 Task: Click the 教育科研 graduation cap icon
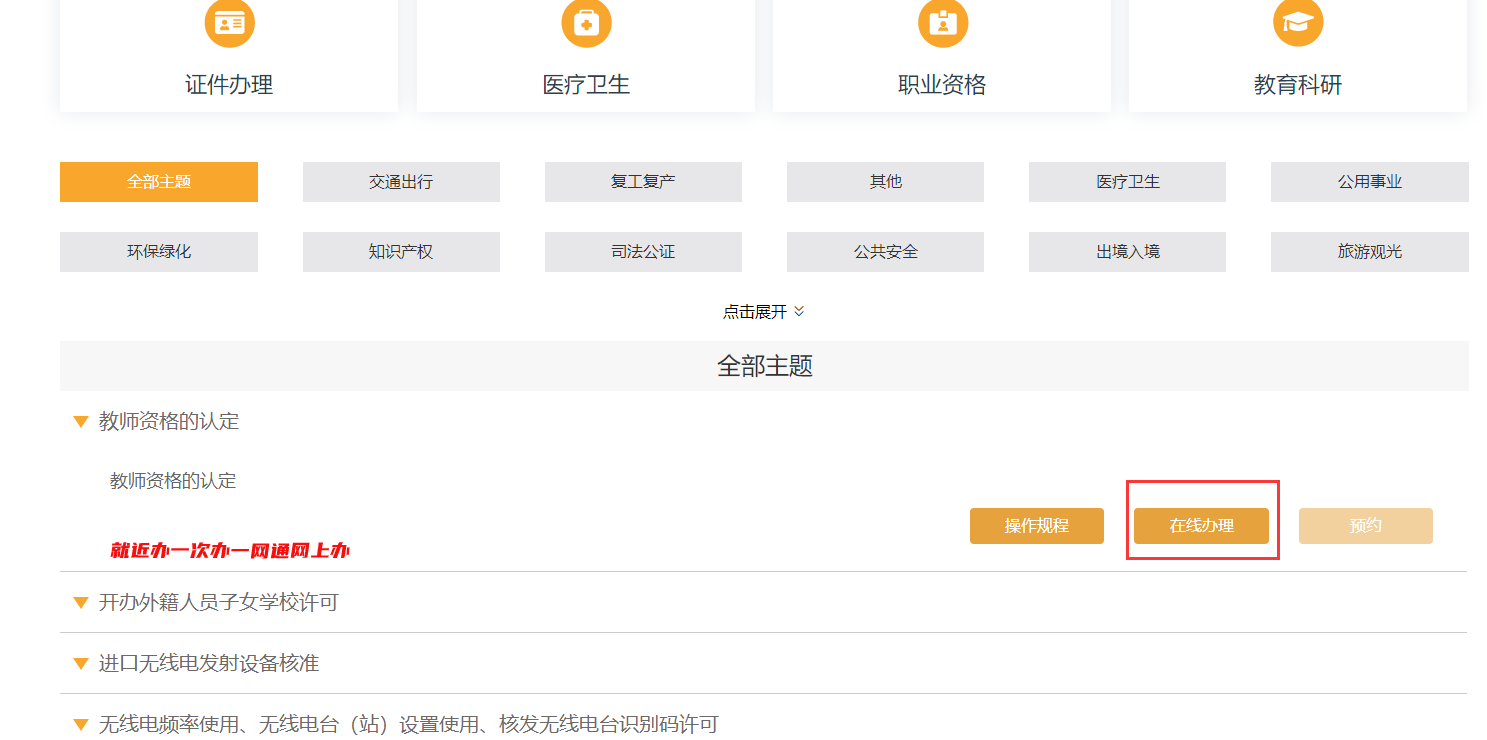pos(1297,23)
